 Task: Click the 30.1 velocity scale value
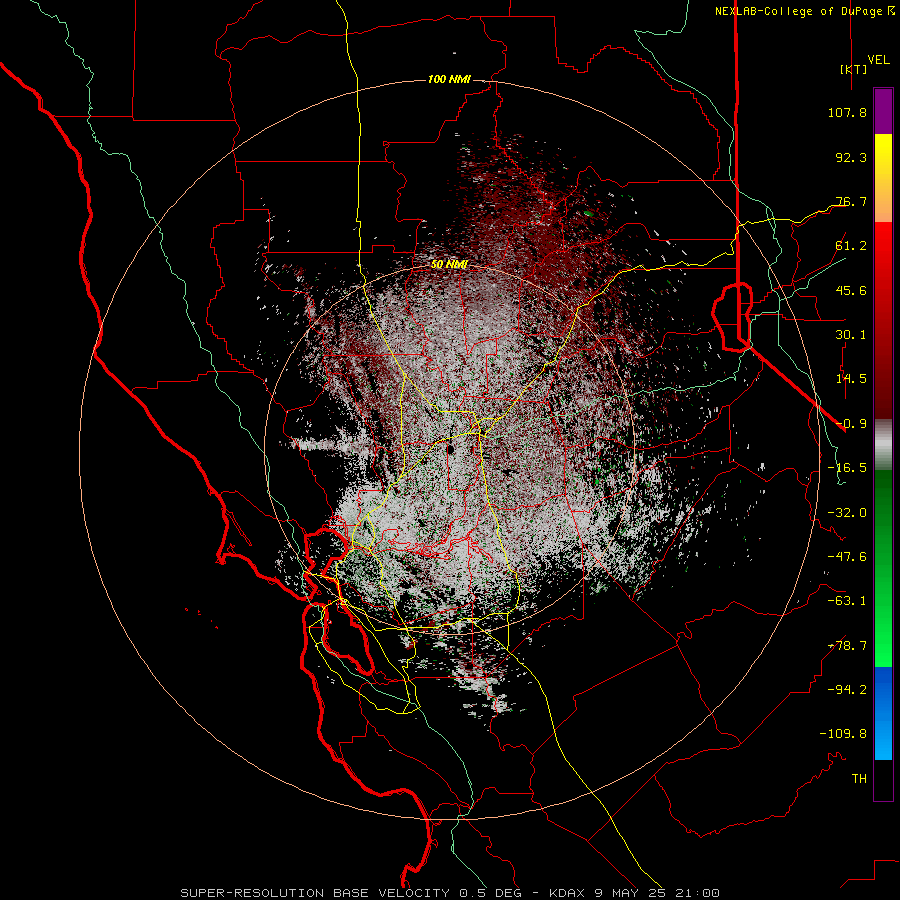(851, 335)
